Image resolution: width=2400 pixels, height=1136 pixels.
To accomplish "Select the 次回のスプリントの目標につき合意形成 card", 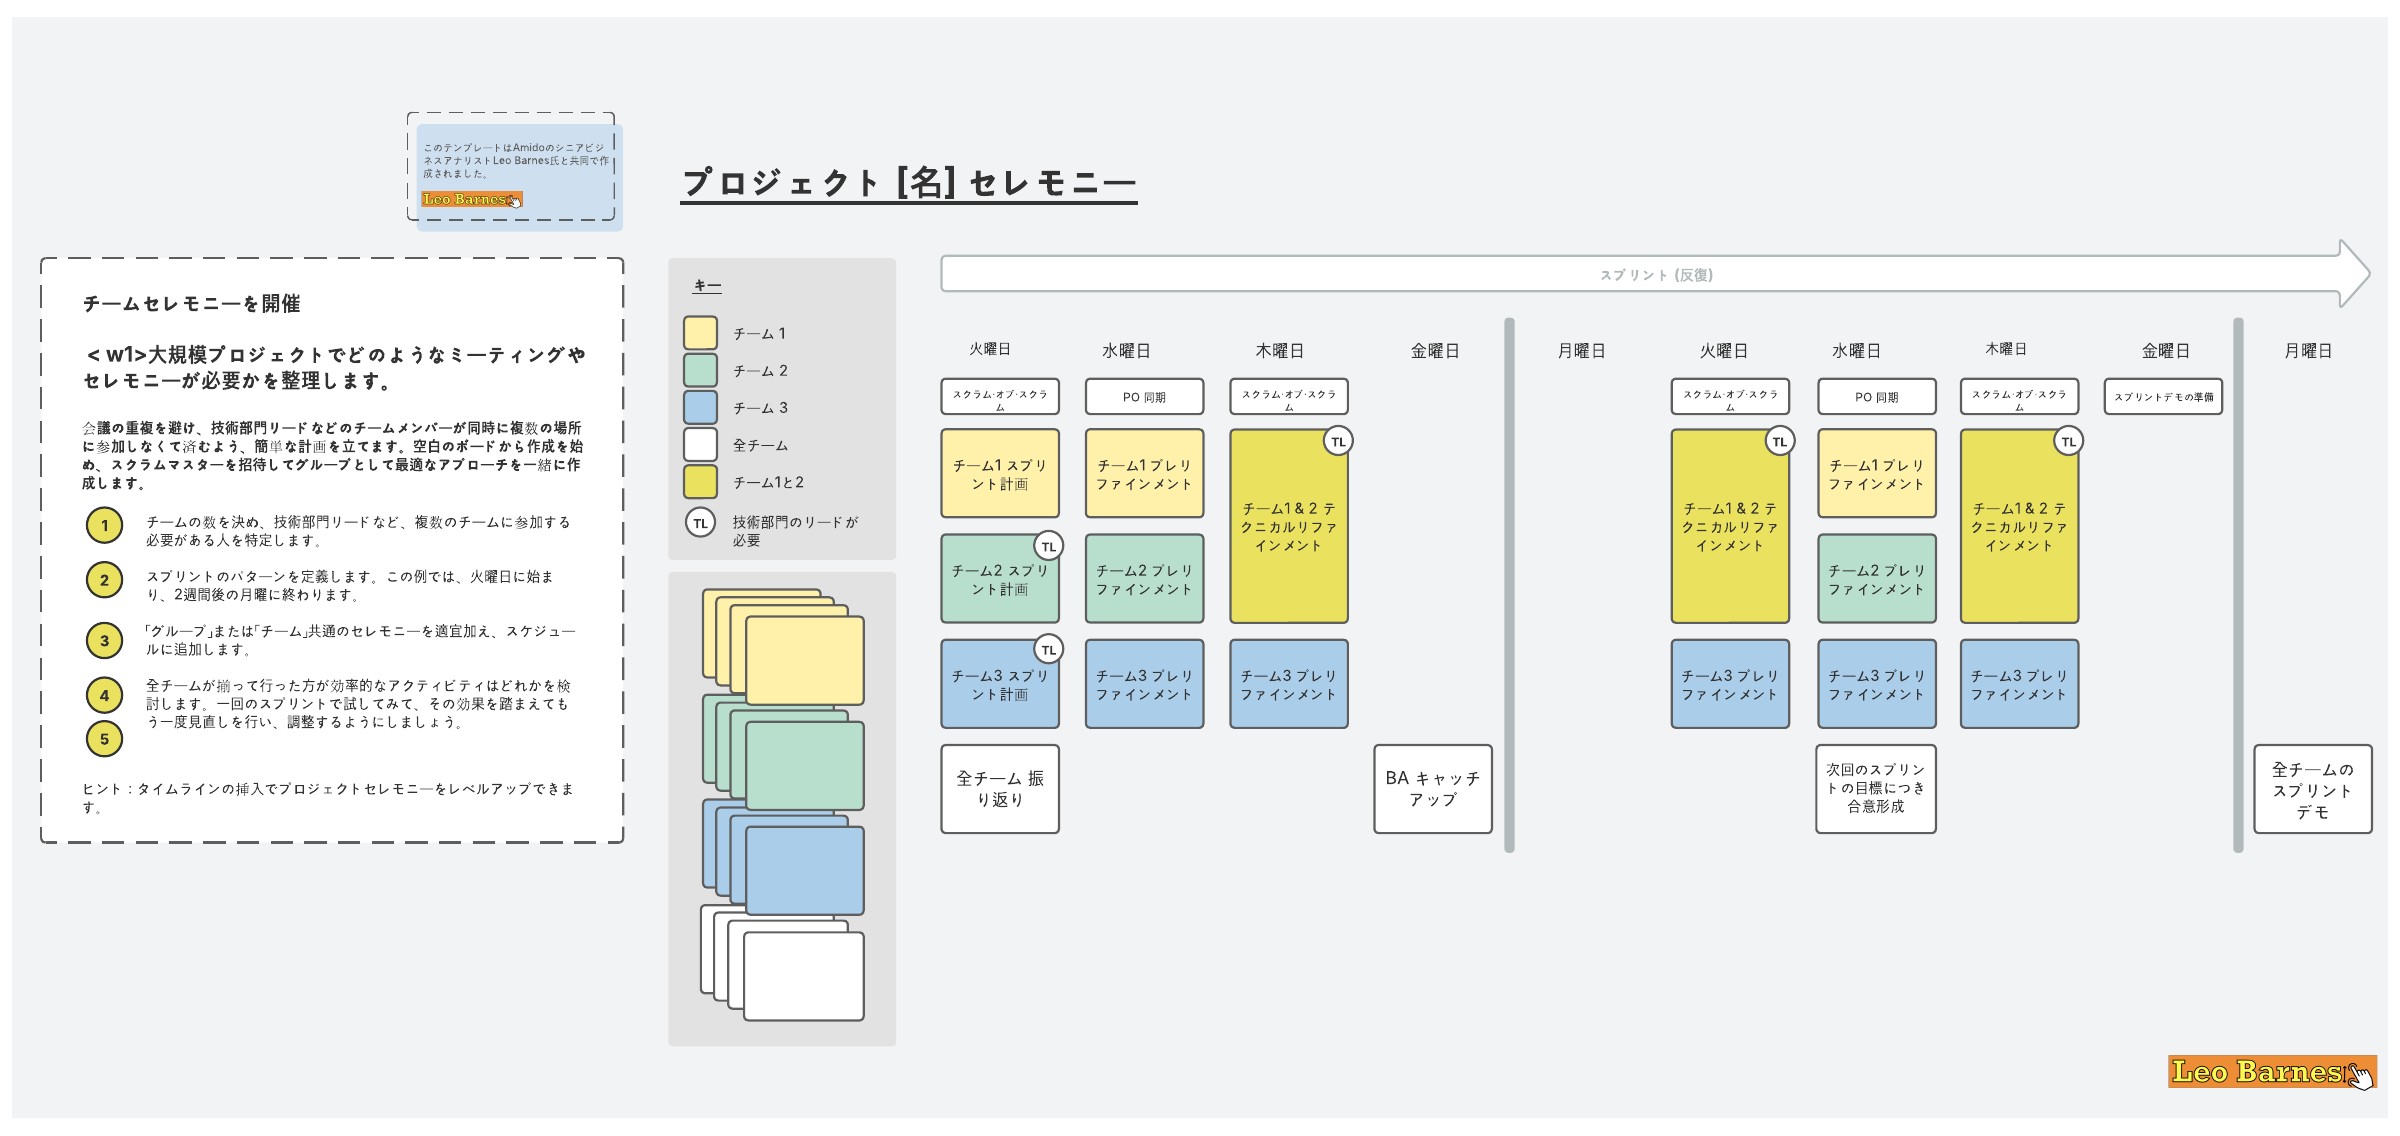I will click(1876, 788).
